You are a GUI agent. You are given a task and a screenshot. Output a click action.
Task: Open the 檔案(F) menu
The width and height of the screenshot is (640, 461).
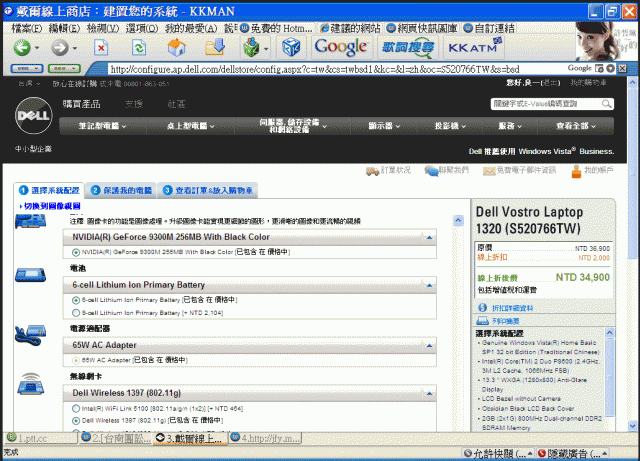(27, 28)
